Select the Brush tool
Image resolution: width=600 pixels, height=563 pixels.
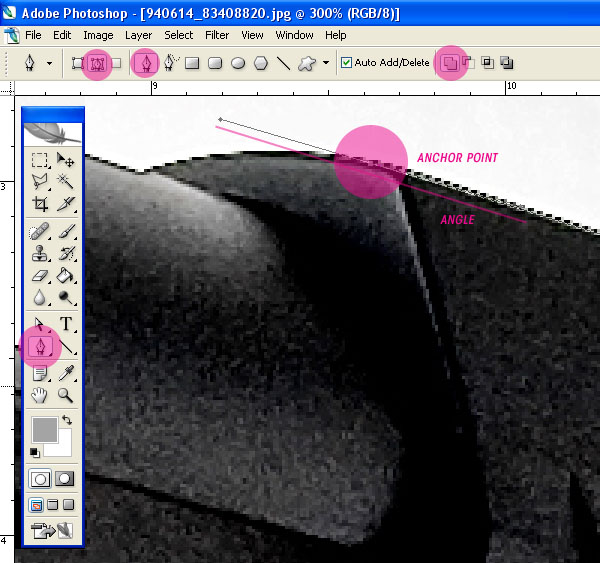[x=66, y=231]
